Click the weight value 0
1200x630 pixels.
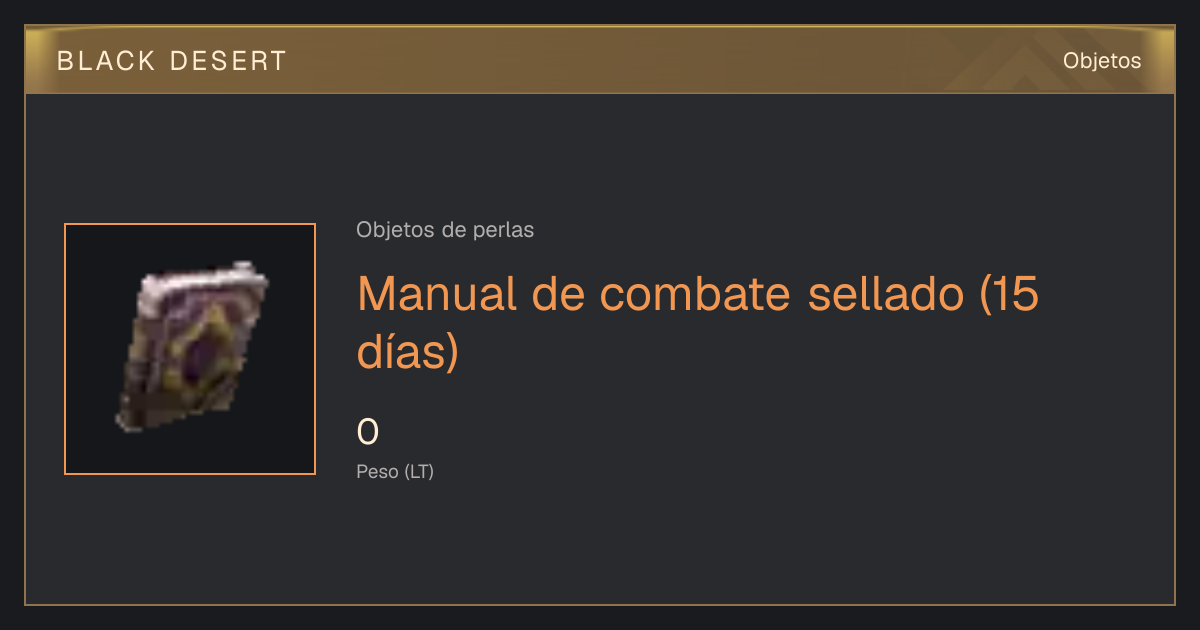pos(368,432)
